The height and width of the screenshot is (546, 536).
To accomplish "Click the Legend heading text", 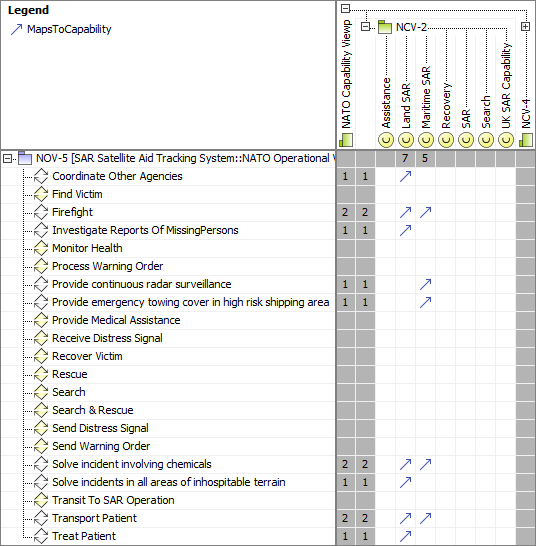I will [28, 10].
